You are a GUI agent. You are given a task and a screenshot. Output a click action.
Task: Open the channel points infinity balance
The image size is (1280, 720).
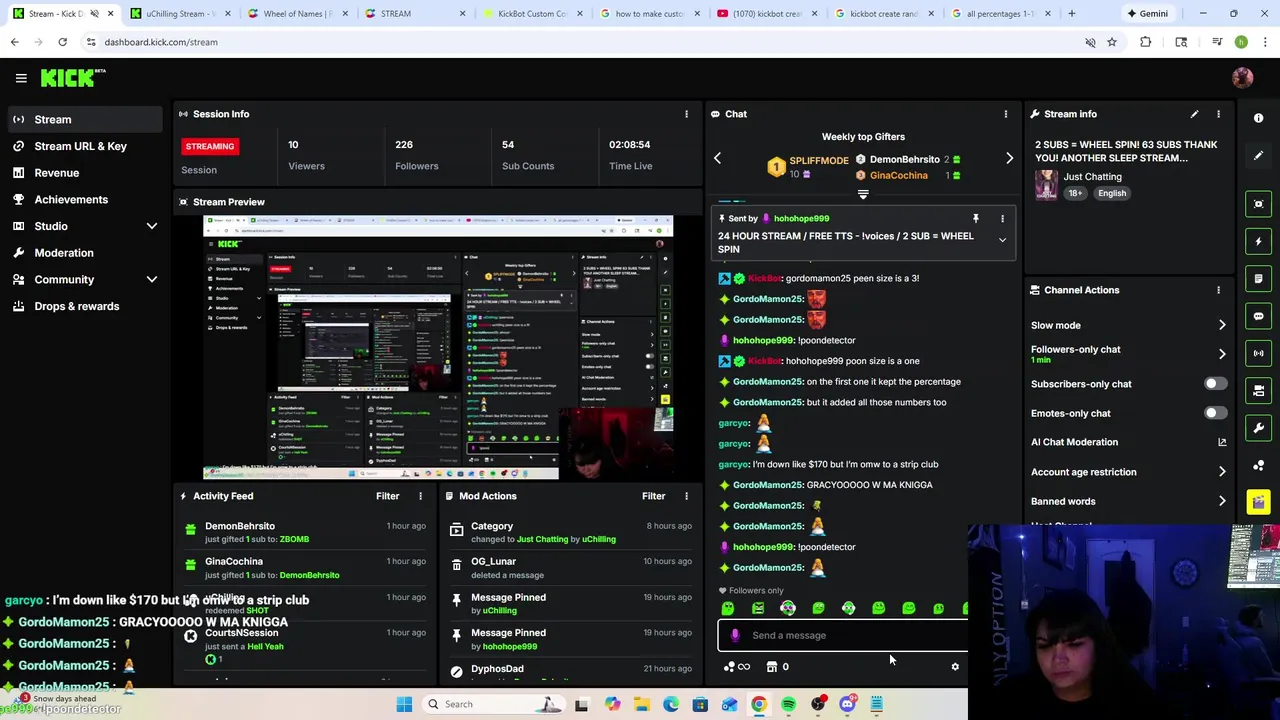click(737, 667)
